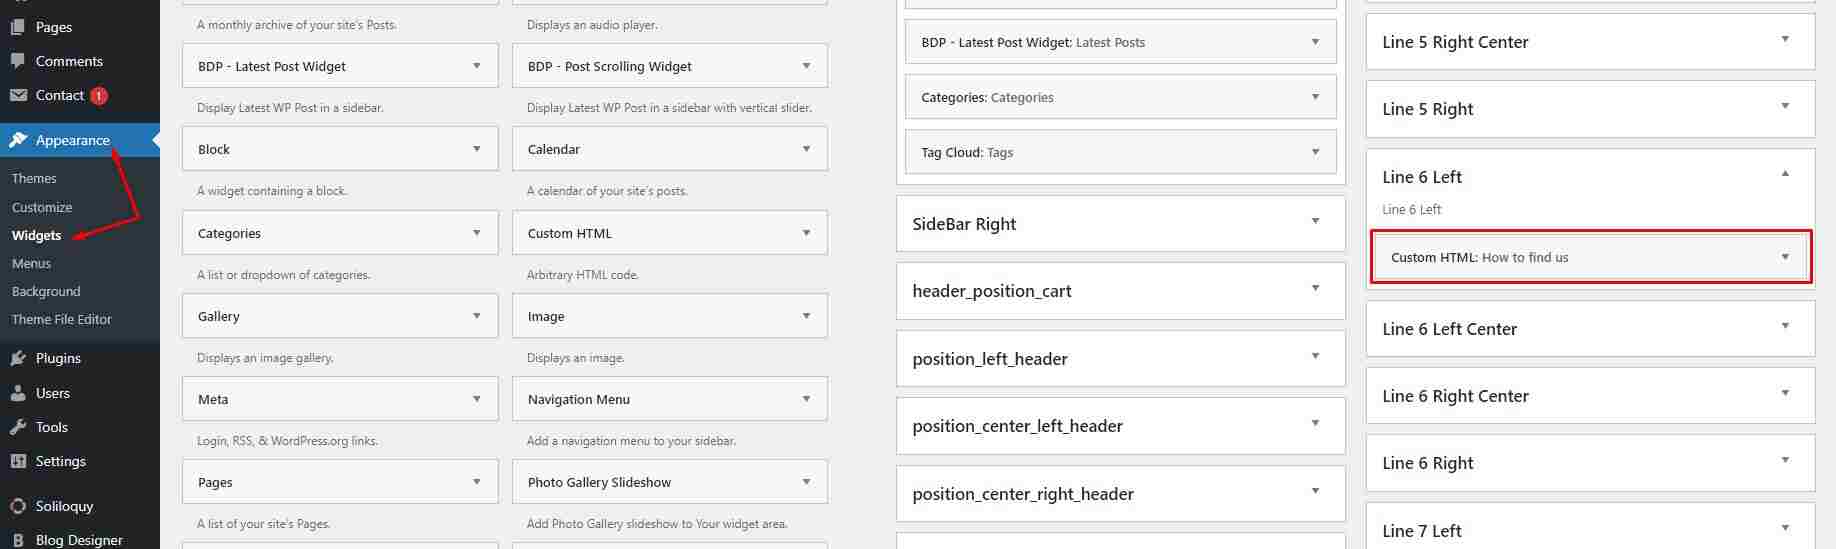
Task: Click the Plugins plug icon
Action: coord(18,358)
